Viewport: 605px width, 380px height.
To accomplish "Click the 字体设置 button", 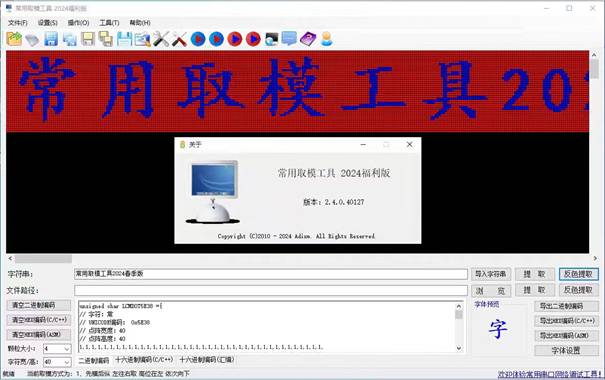I will tap(566, 351).
